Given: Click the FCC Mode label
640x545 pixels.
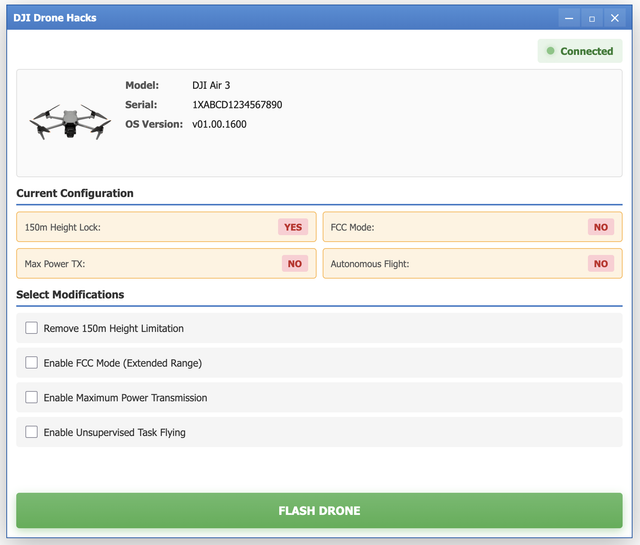Looking at the screenshot, I should click(352, 227).
